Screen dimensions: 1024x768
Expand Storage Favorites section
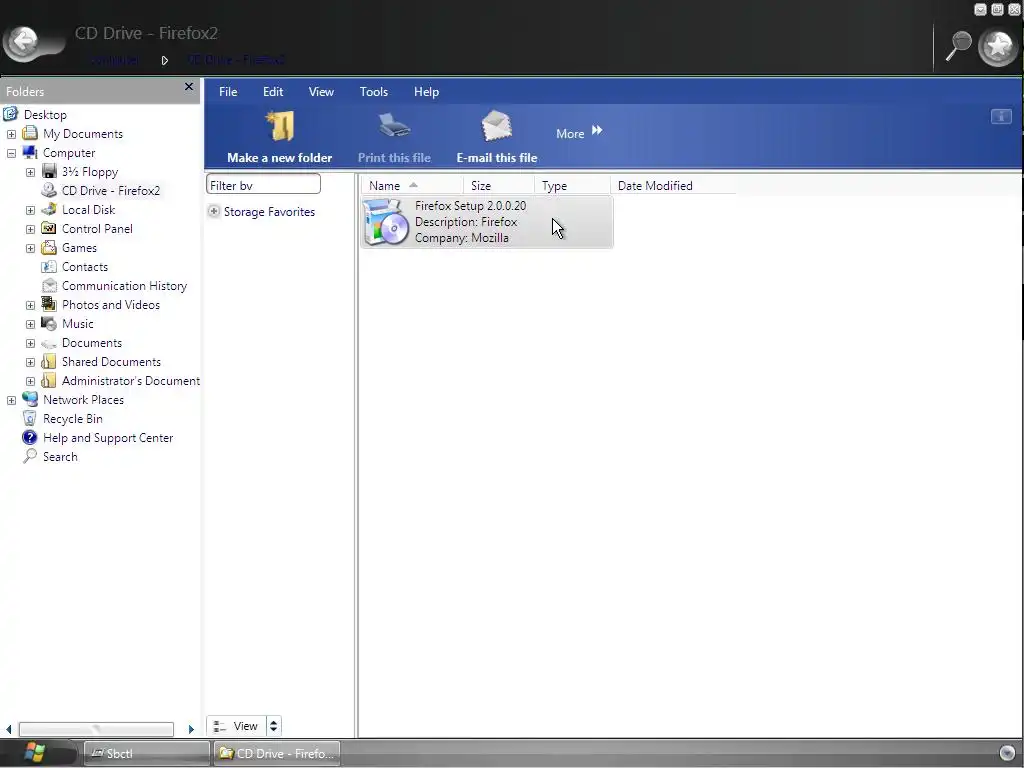[214, 211]
